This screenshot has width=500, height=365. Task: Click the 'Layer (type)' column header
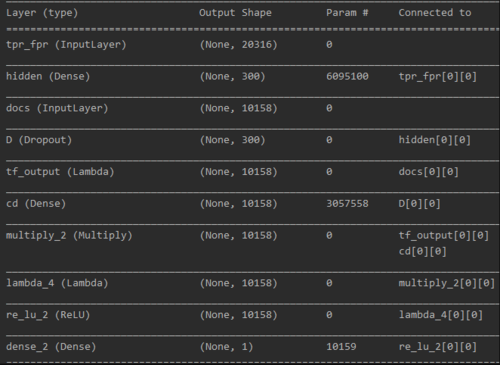(42, 13)
